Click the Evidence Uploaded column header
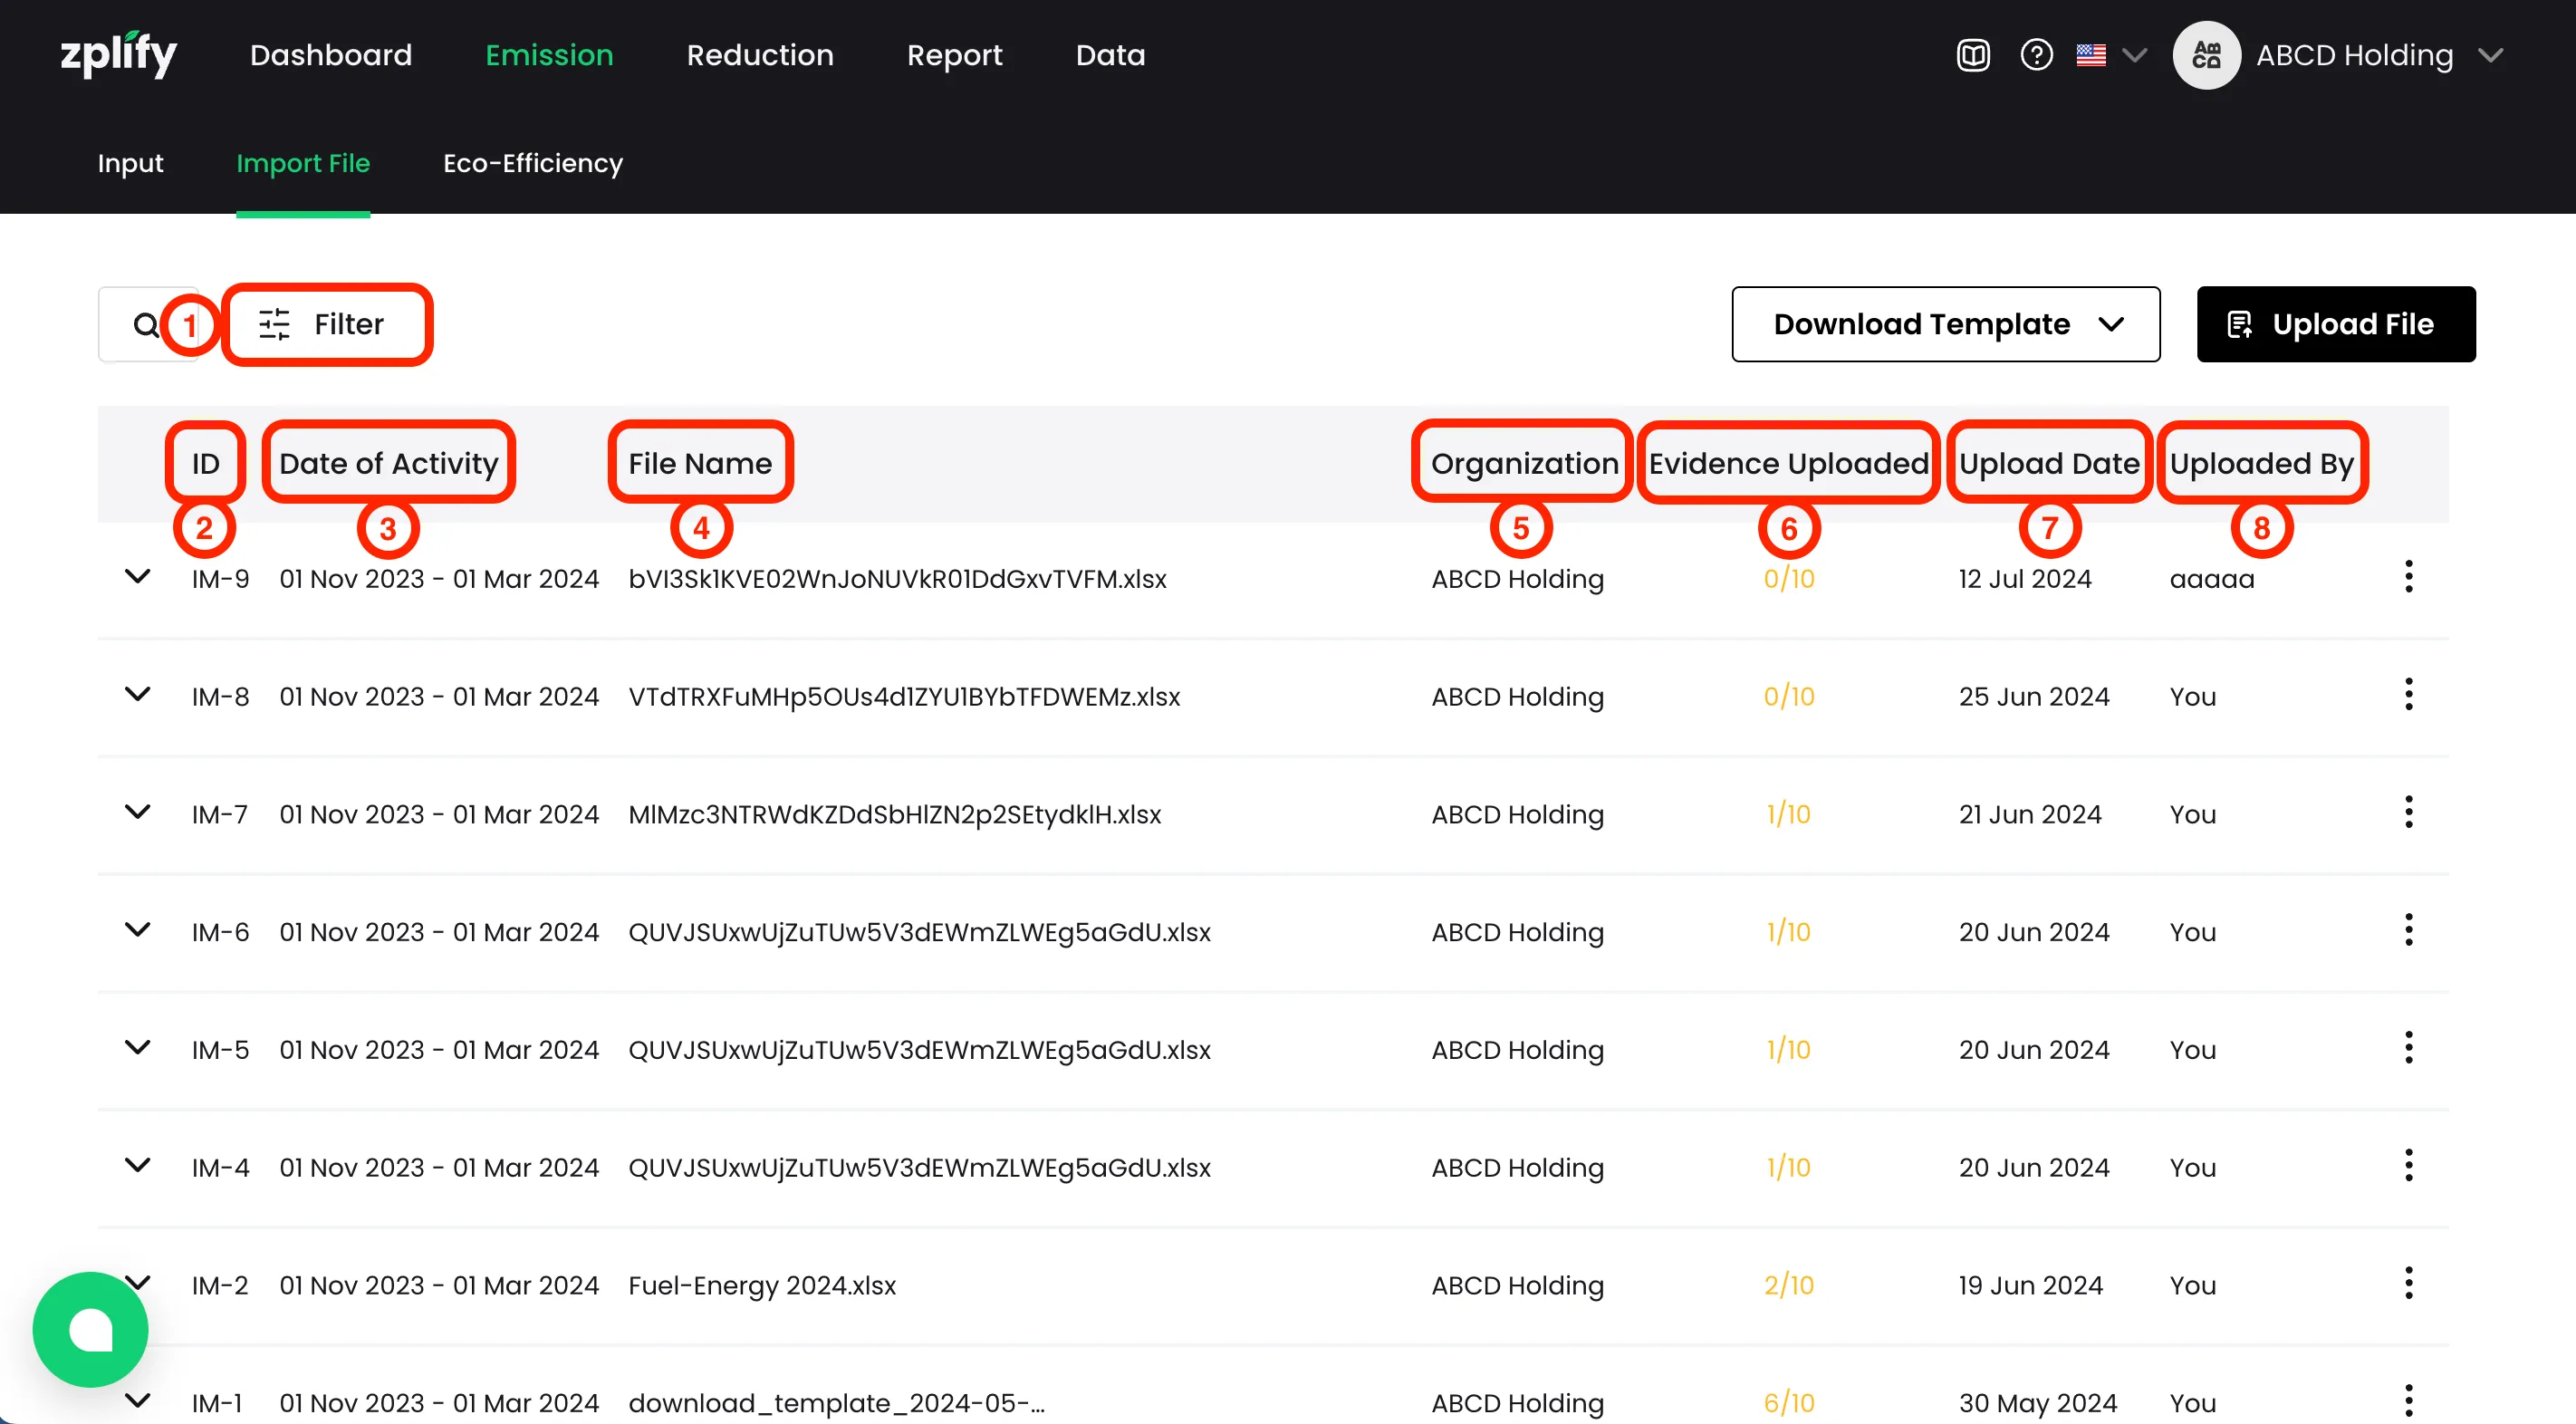 (x=1787, y=463)
